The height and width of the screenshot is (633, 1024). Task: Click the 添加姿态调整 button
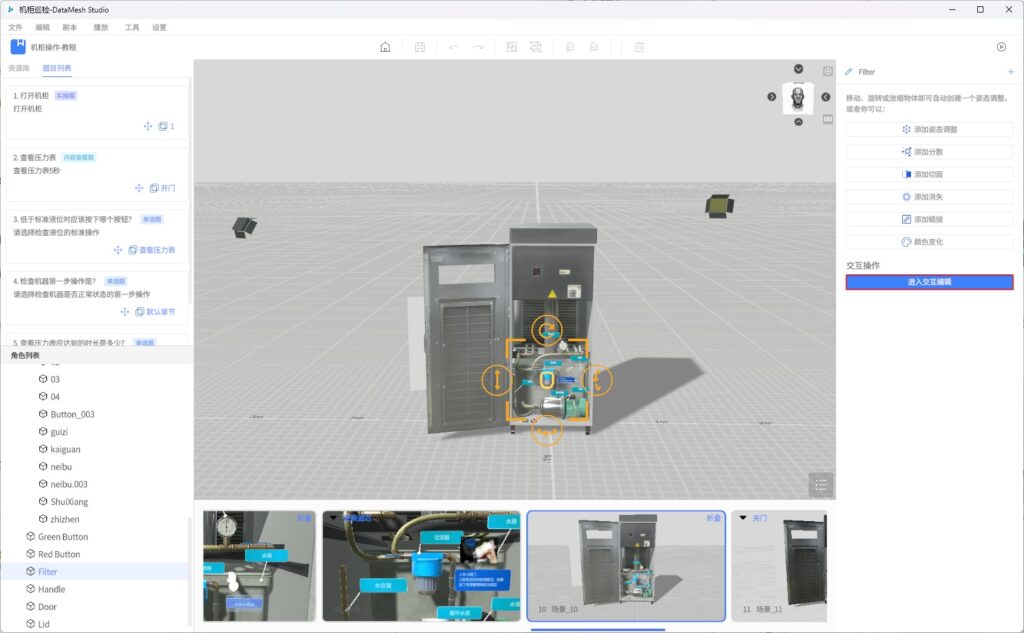coord(929,129)
